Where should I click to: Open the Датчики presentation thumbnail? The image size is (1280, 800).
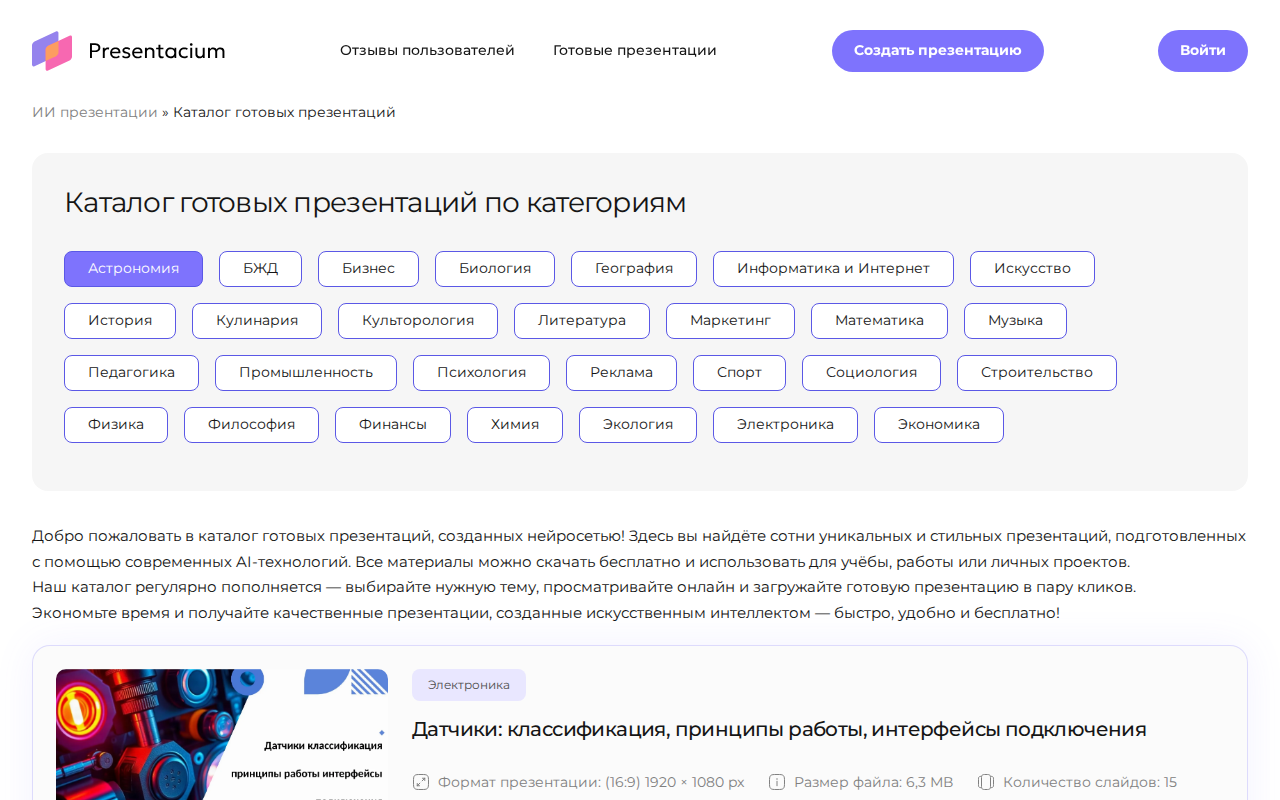222,735
